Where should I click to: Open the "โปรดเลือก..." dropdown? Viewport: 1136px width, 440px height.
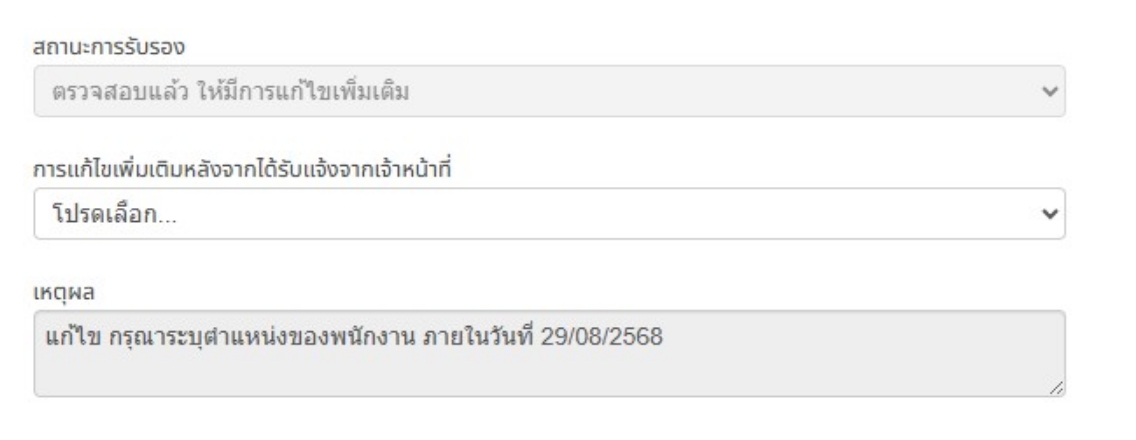[x=548, y=215]
